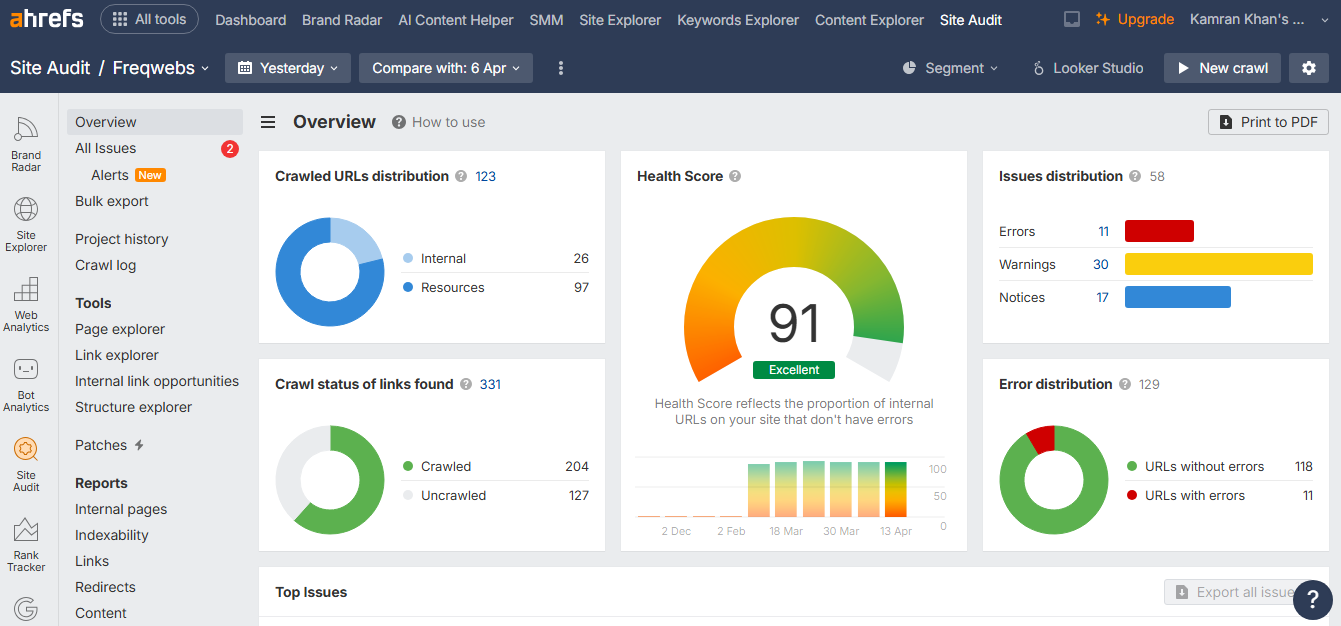Open the Segment dropdown
The image size is (1341, 626).
point(950,68)
